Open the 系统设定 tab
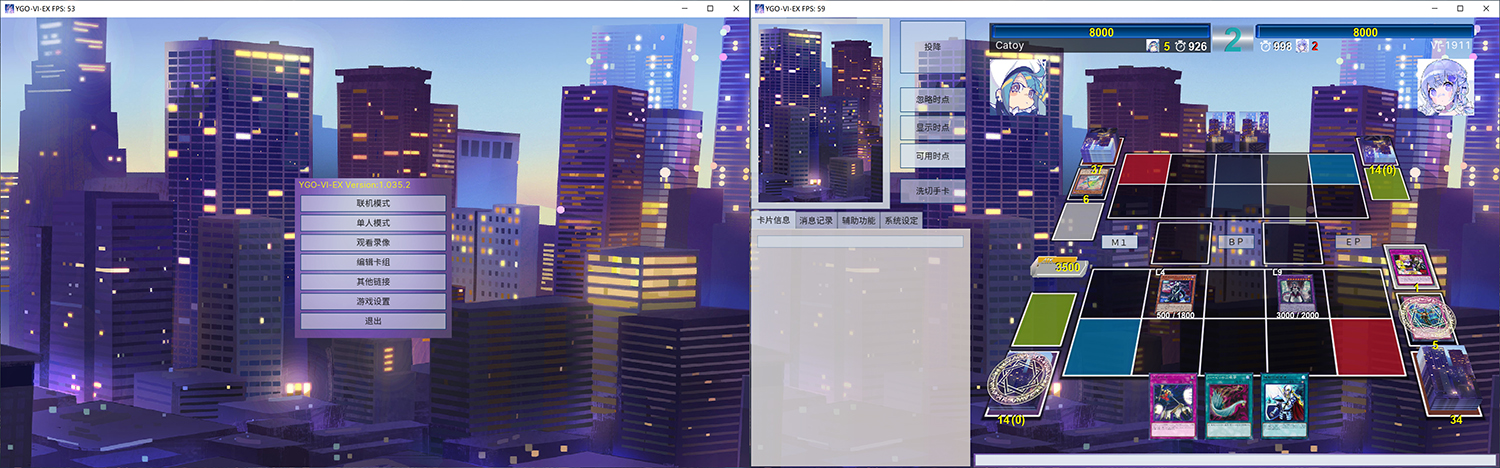The width and height of the screenshot is (1500, 468). pyautogui.click(x=901, y=220)
